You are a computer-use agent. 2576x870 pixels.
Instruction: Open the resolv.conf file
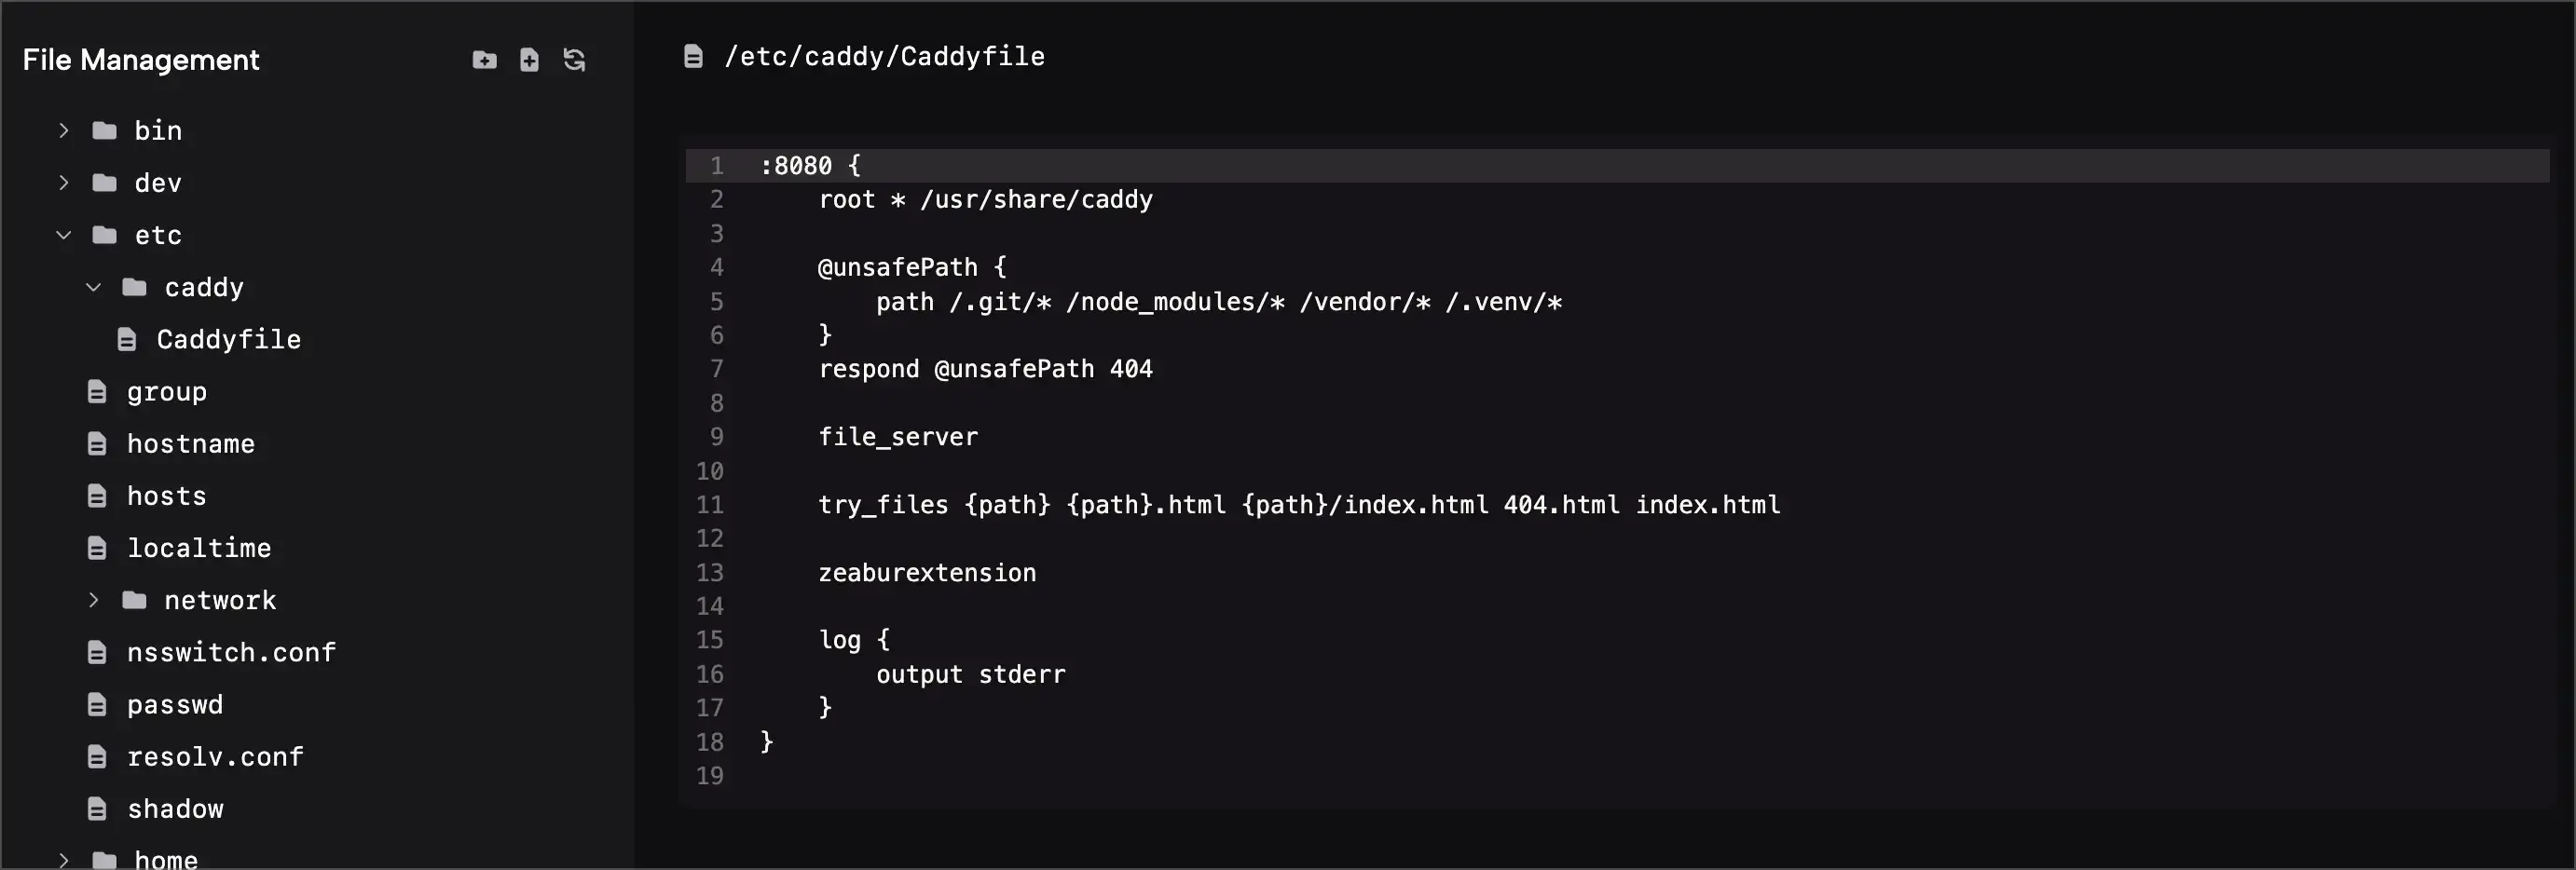[x=215, y=757]
